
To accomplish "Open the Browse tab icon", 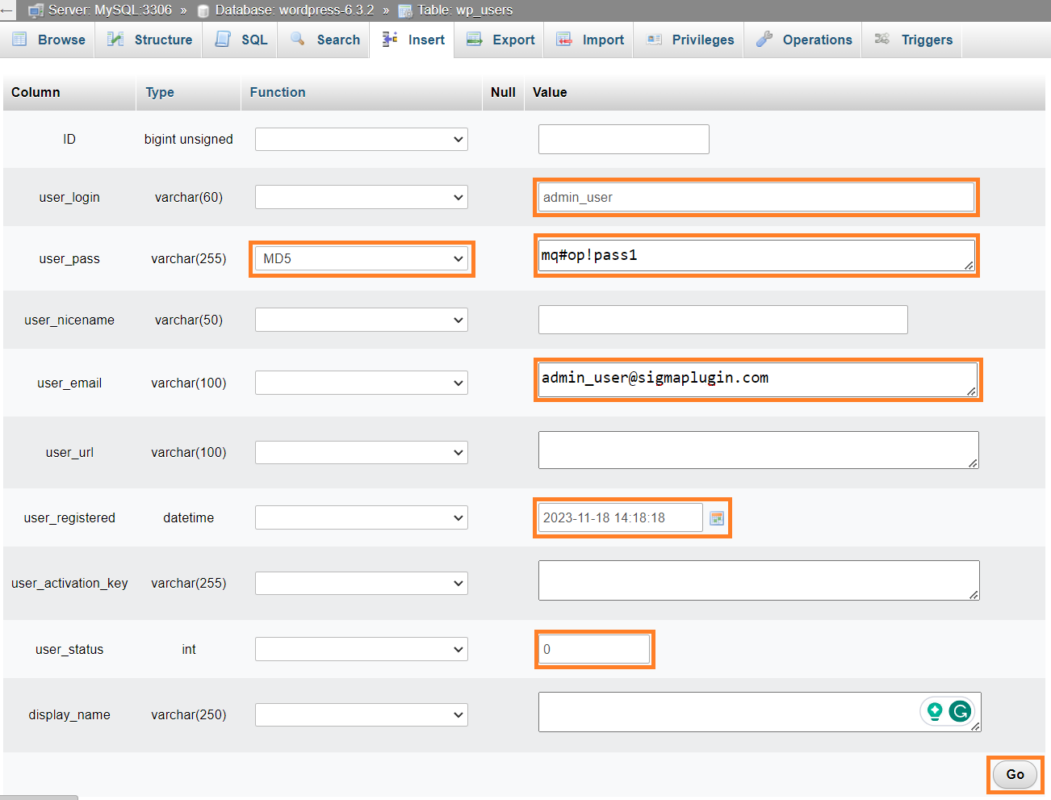I will coord(19,40).
